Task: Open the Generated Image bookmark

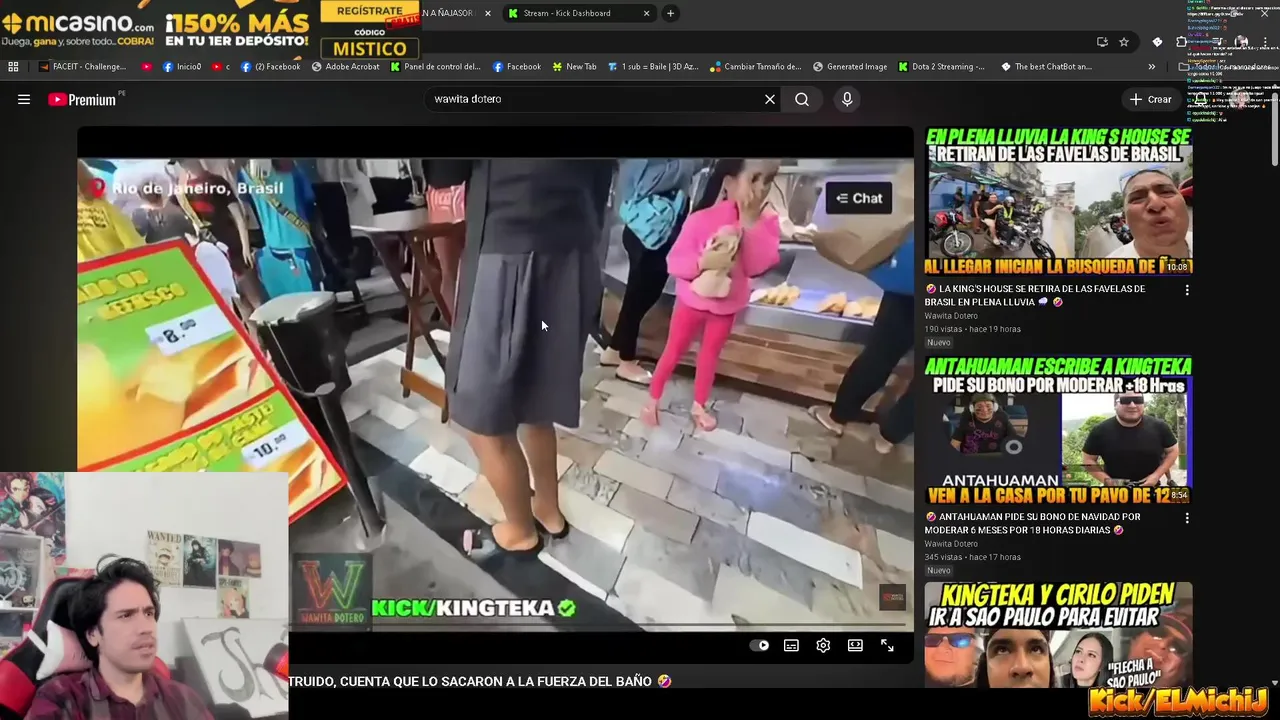Action: click(x=850, y=67)
